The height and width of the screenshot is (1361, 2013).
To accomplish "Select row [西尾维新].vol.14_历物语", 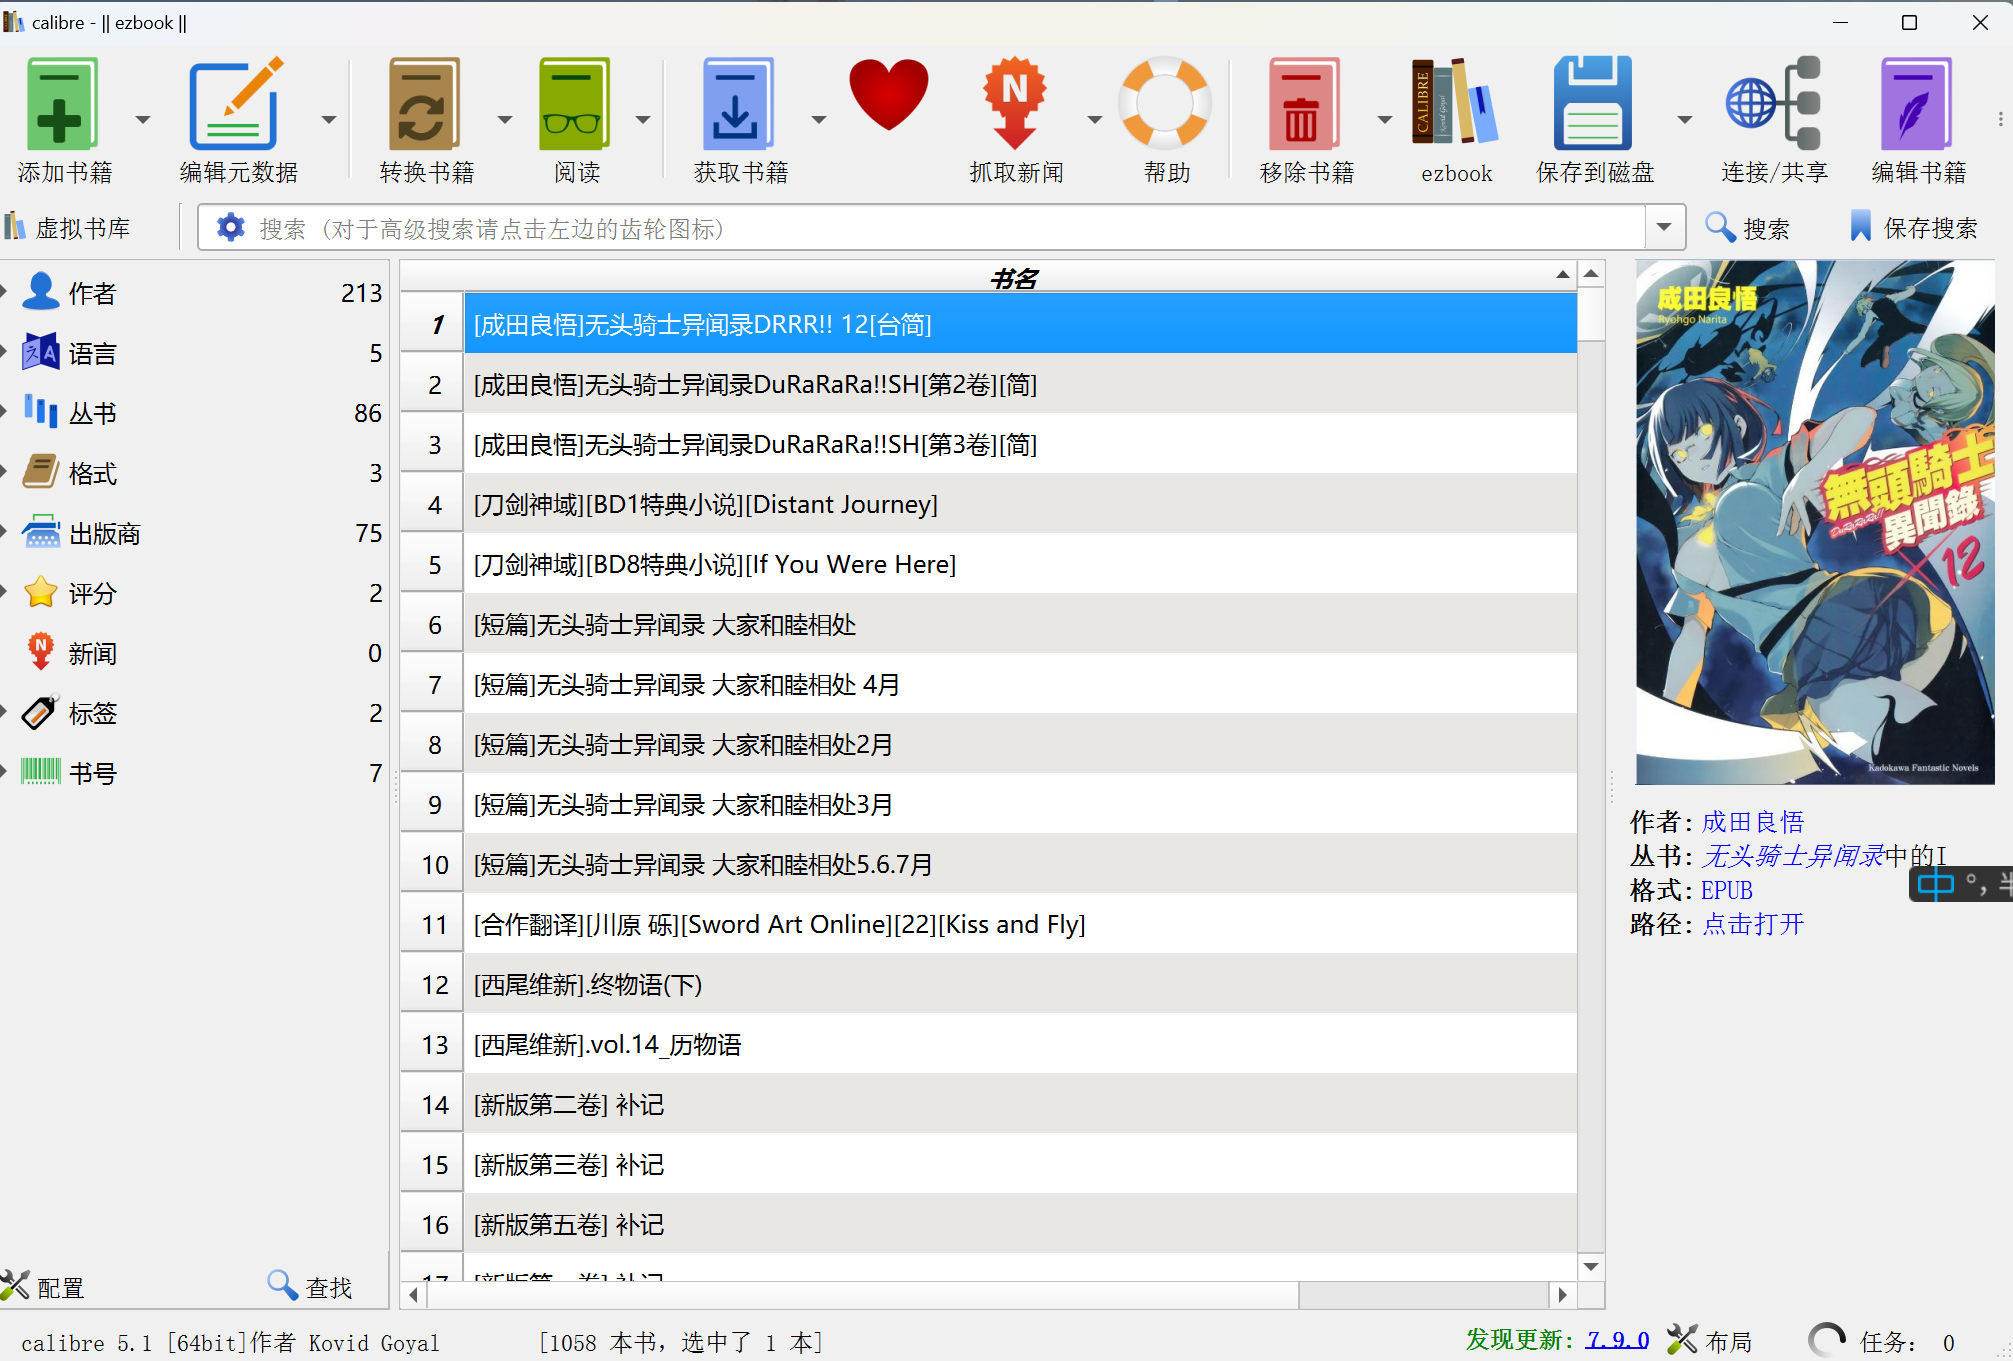I will click(1020, 1044).
